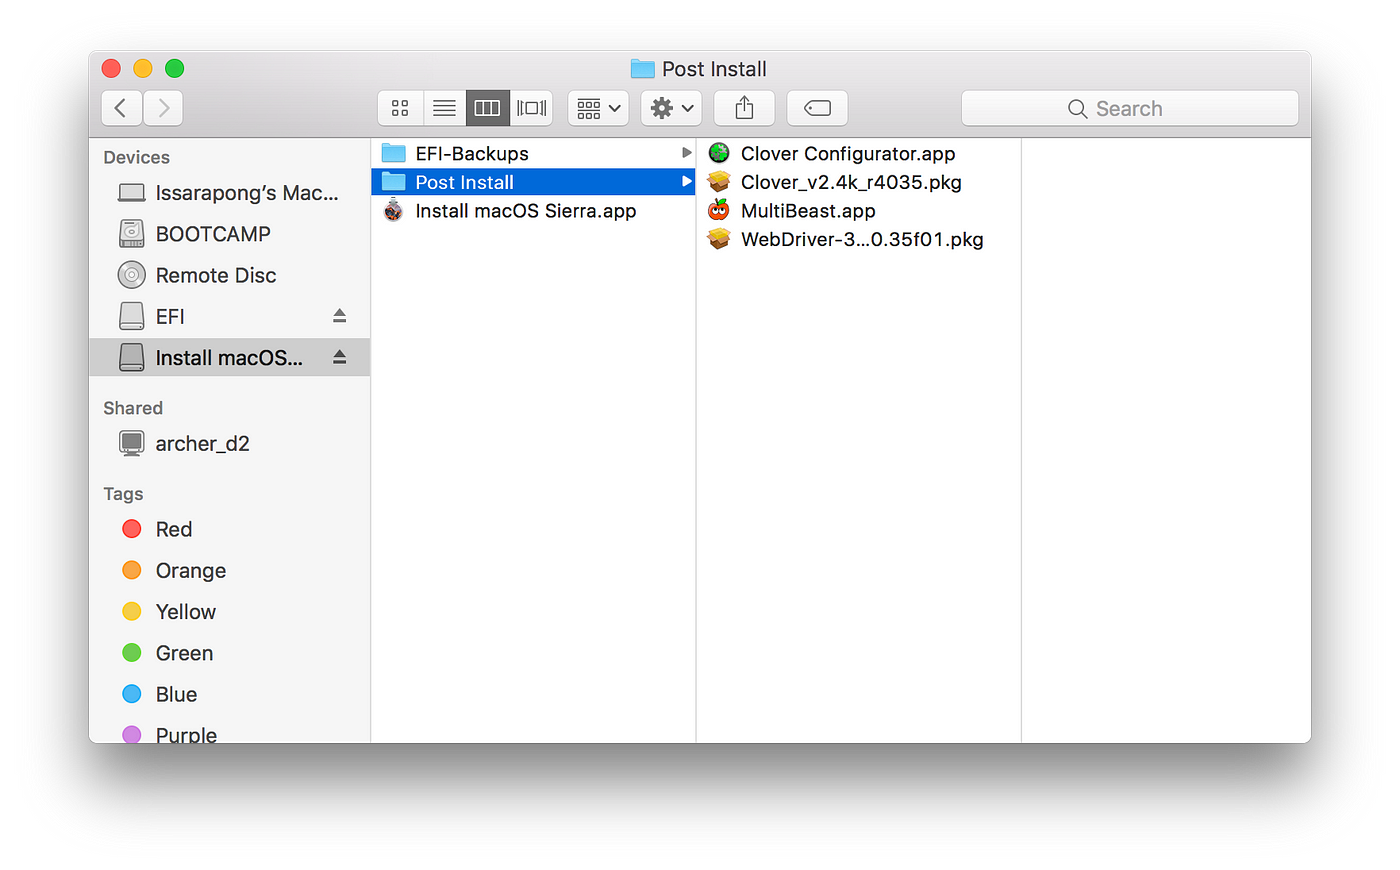1400x870 pixels.
Task: Filter by the Green tag
Action: (x=229, y=653)
